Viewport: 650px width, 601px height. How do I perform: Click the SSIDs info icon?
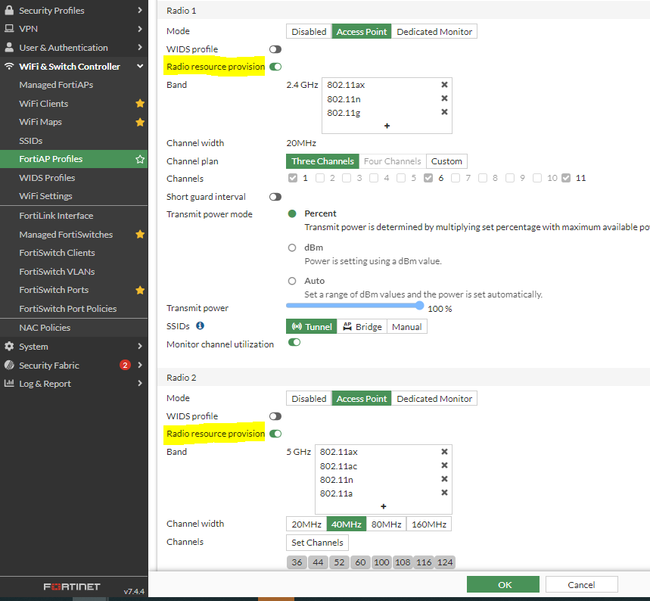click(200, 326)
